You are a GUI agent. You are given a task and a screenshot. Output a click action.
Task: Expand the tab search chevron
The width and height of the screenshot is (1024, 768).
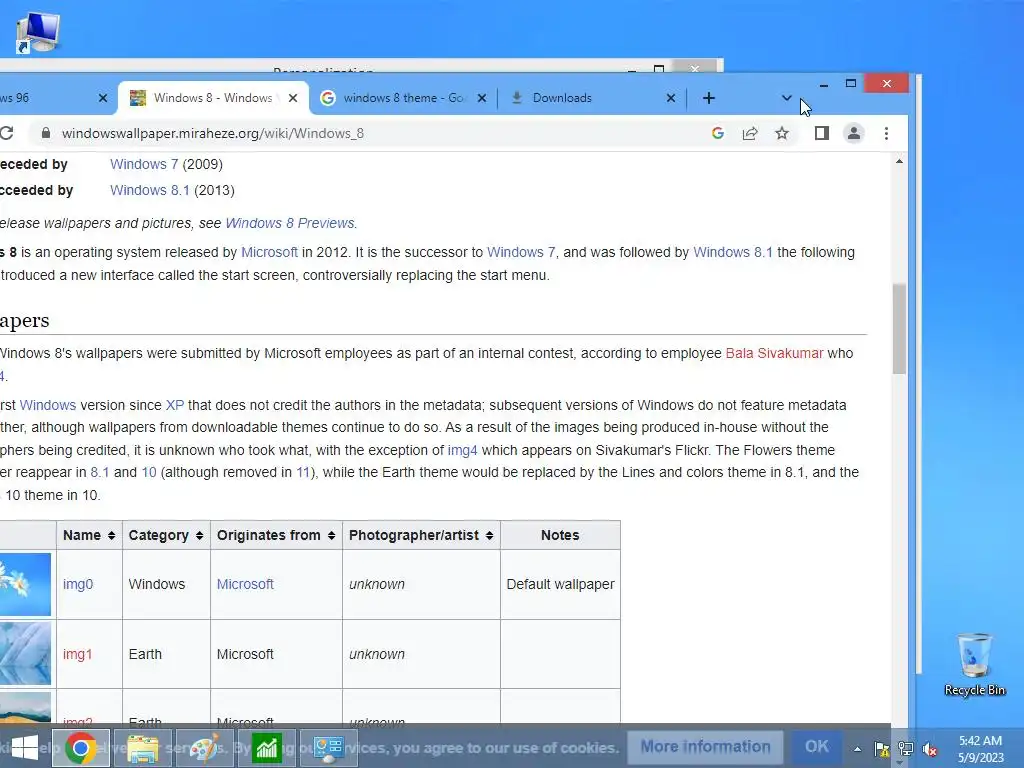coord(786,98)
